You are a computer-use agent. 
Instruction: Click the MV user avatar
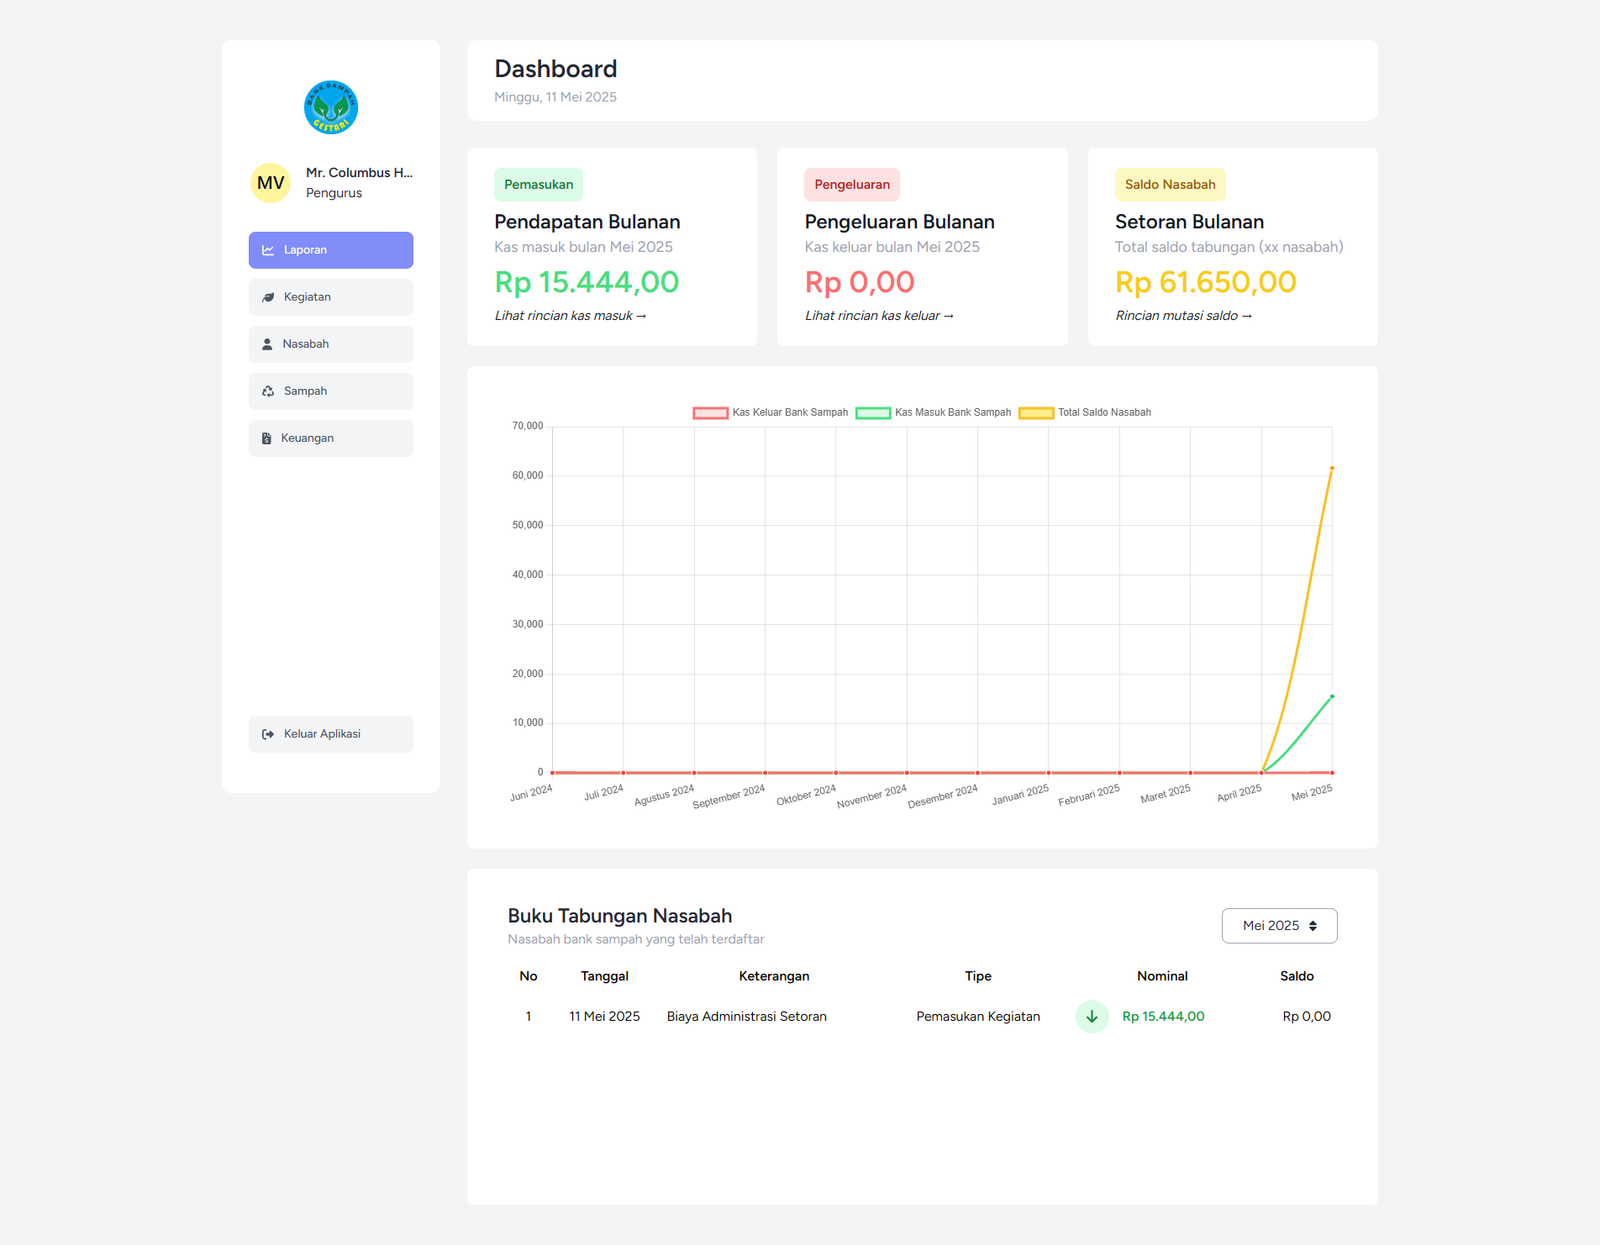270,183
